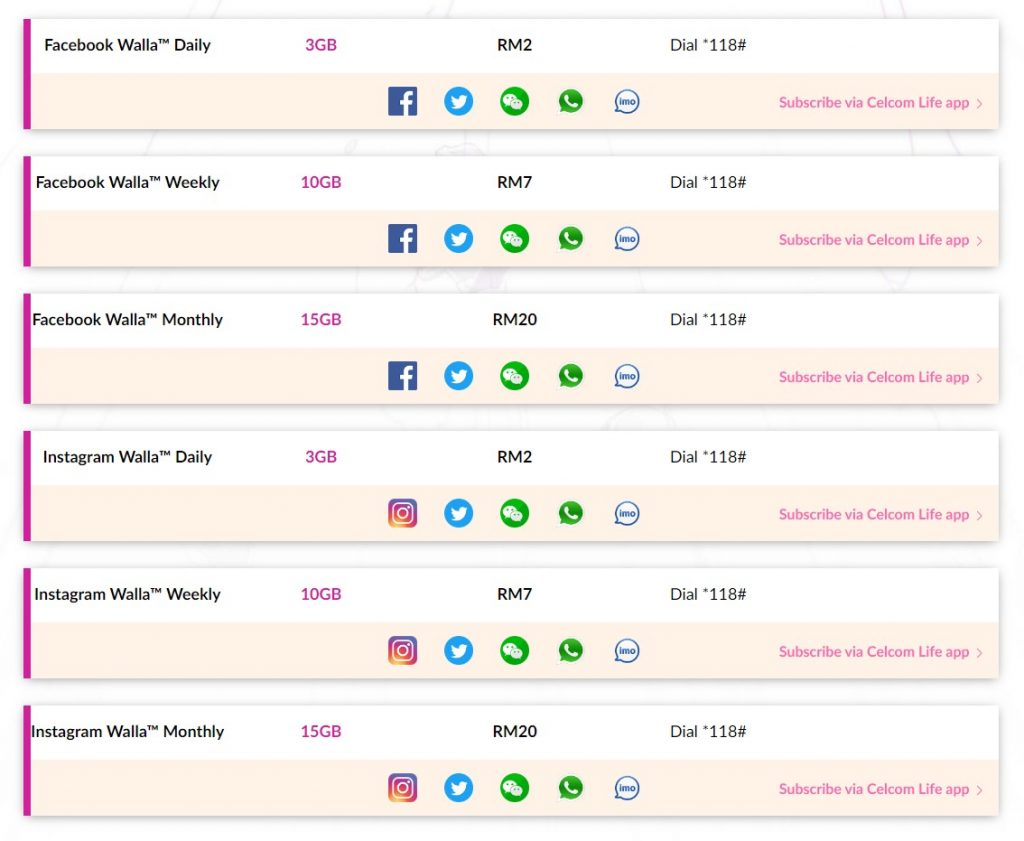Click Twitter icon in Instagram Walla Daily row

458,513
